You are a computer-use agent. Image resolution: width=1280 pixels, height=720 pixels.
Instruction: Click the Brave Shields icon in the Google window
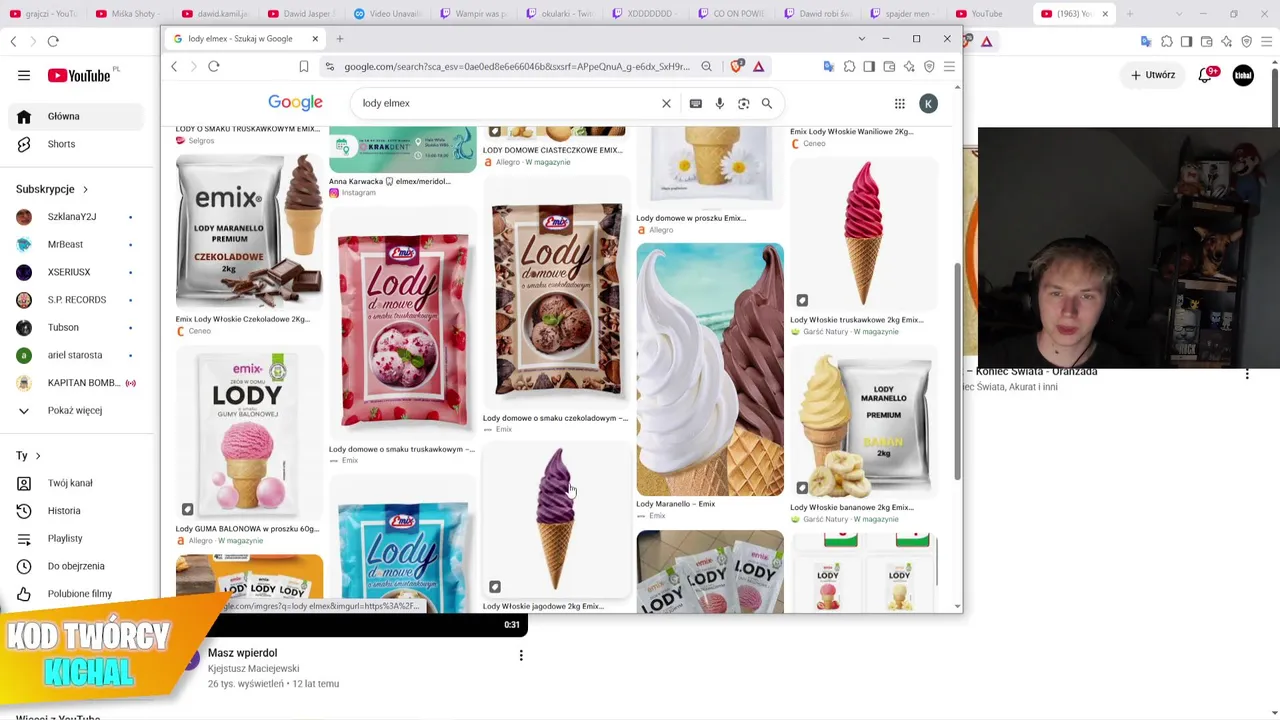[x=737, y=66]
